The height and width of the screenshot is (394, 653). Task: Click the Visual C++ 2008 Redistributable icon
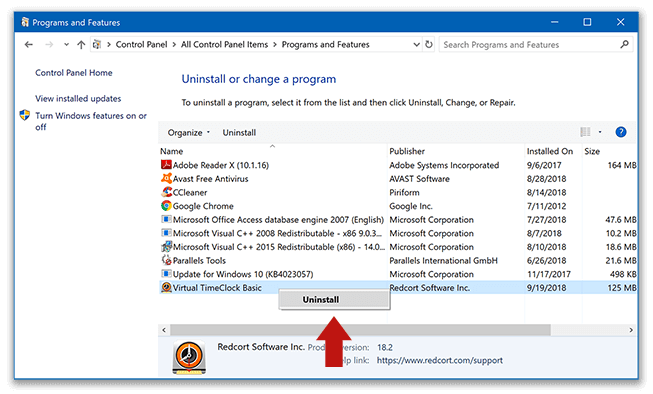[166, 233]
